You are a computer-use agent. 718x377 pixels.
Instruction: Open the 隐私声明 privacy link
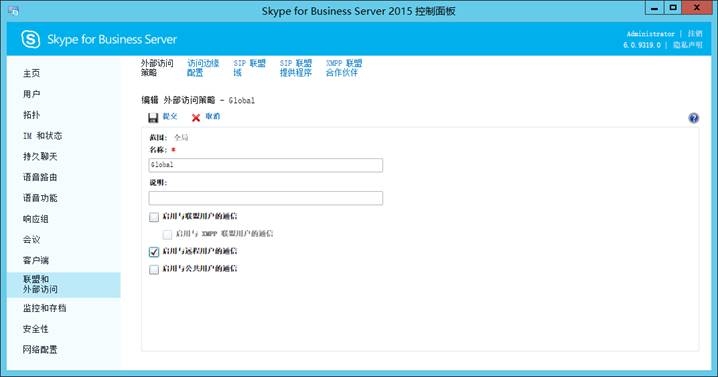pos(687,45)
